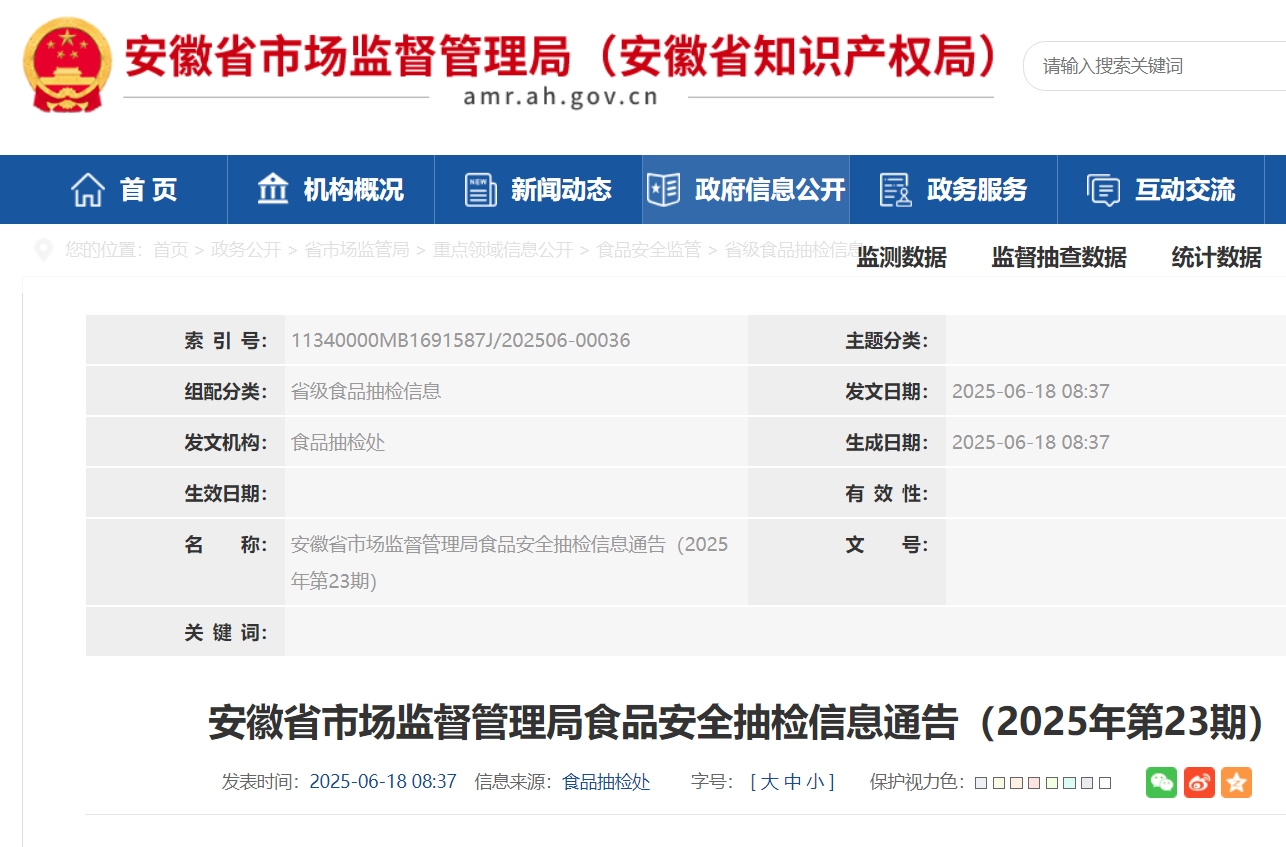Click the home icon beside 首页
Image resolution: width=1286 pixels, height=847 pixels.
(88, 190)
